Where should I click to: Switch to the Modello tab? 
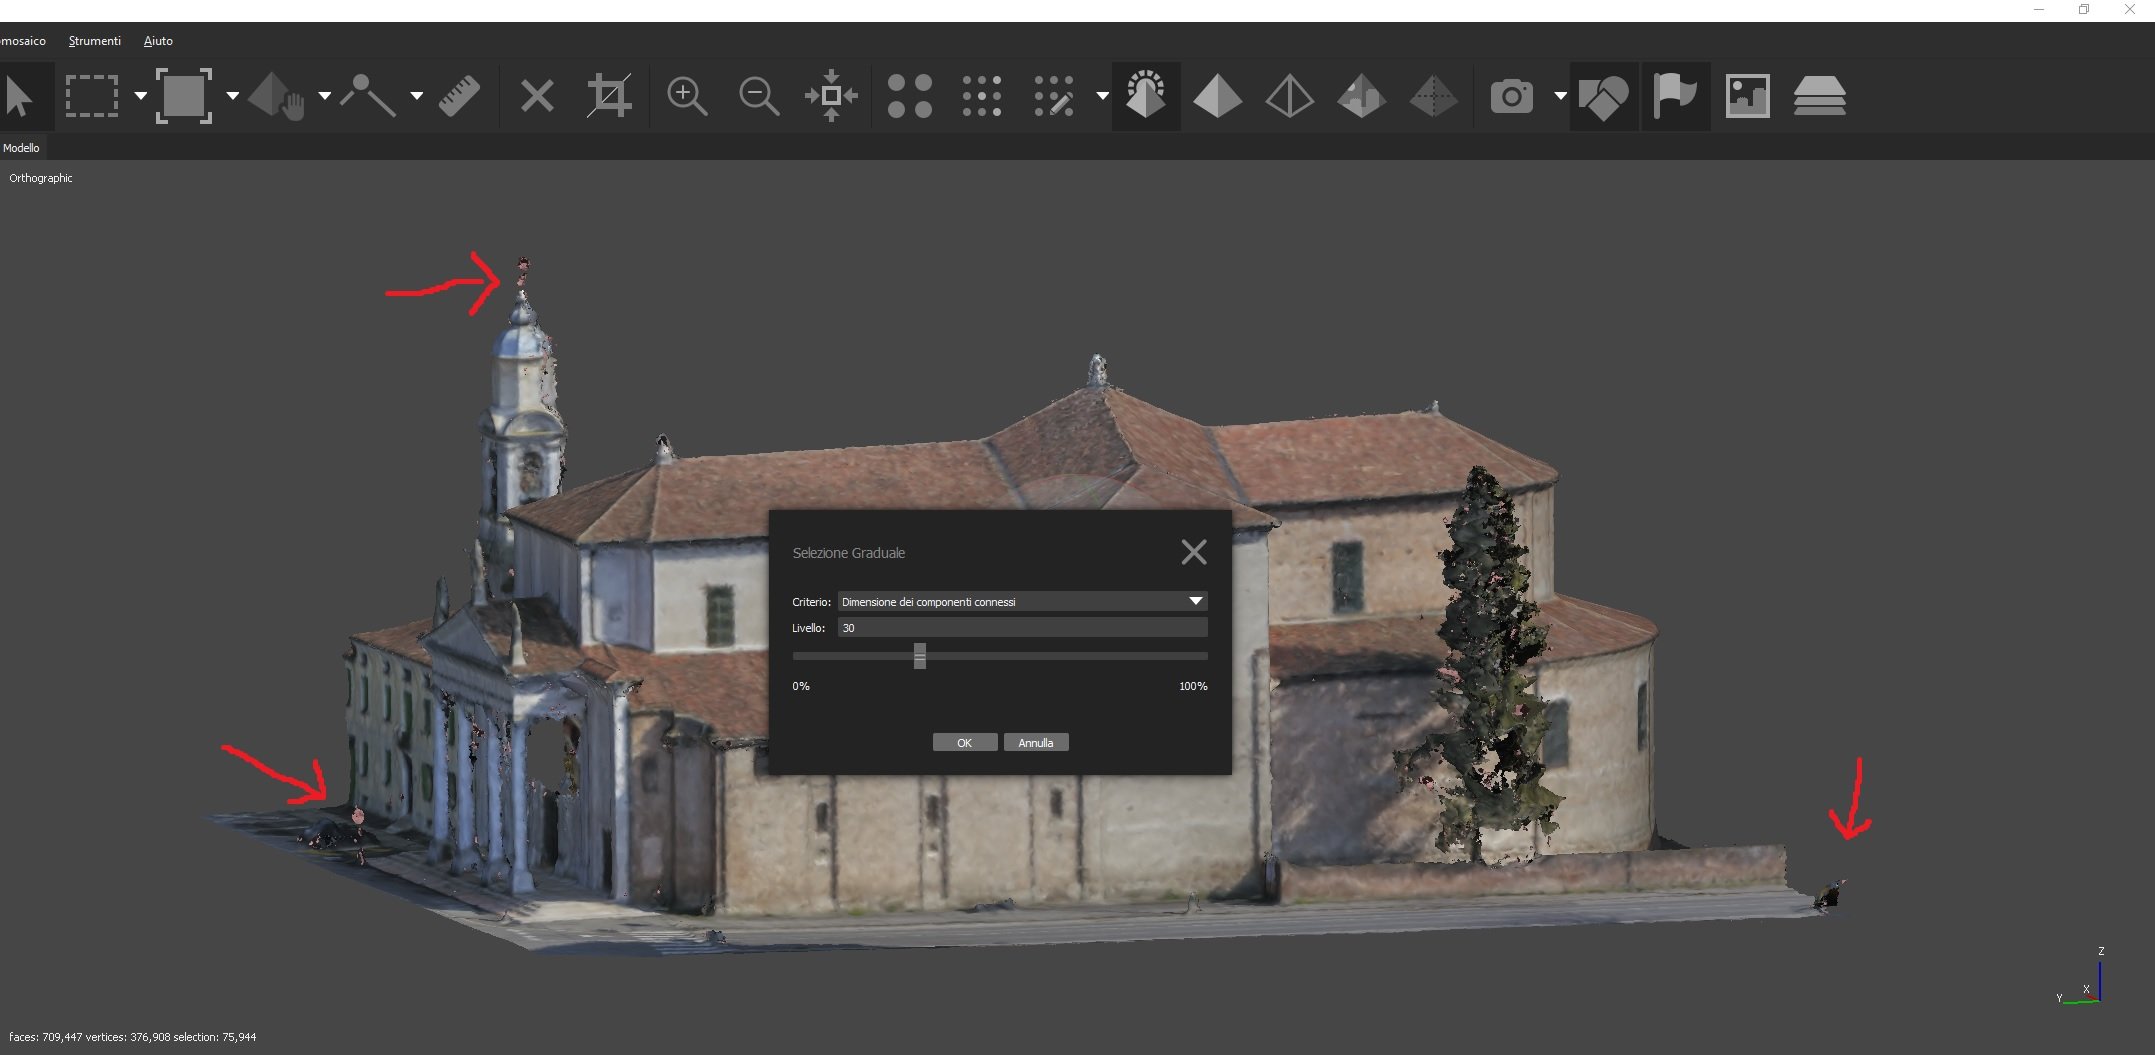pos(21,148)
